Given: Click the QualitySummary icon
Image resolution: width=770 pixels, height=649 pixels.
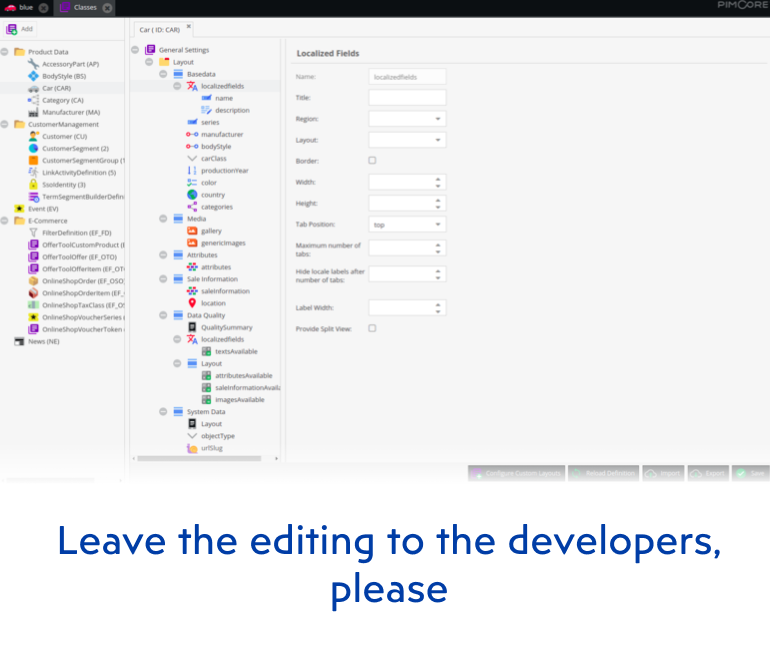Looking at the screenshot, I should [192, 327].
